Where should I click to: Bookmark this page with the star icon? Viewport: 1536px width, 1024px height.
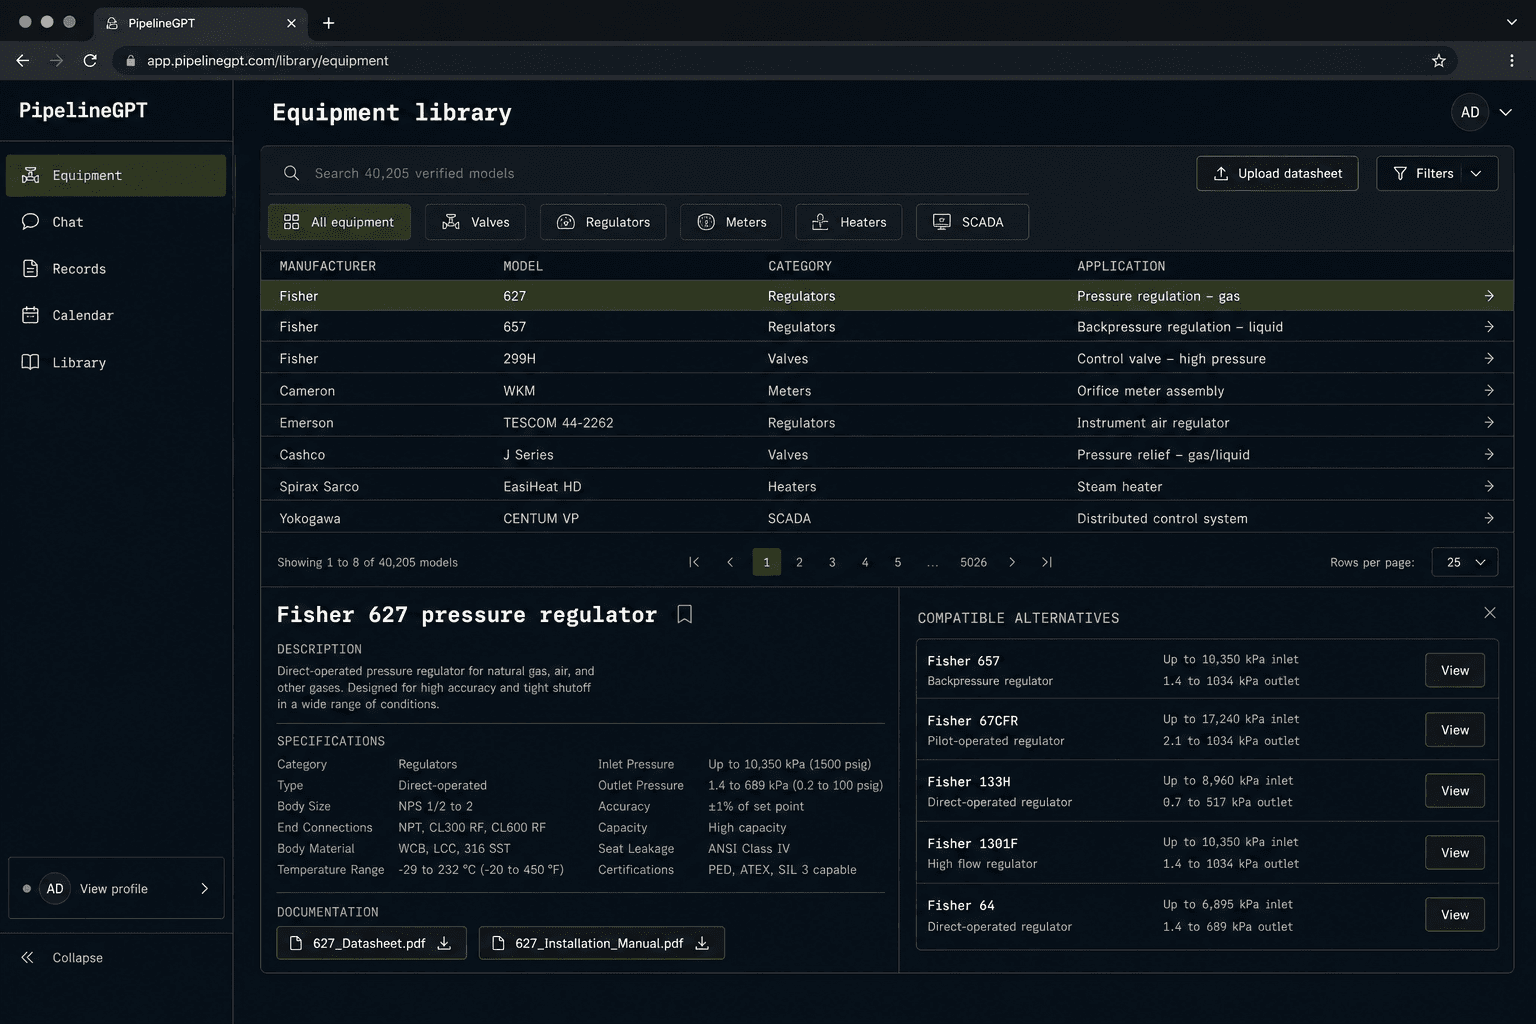tap(1439, 61)
